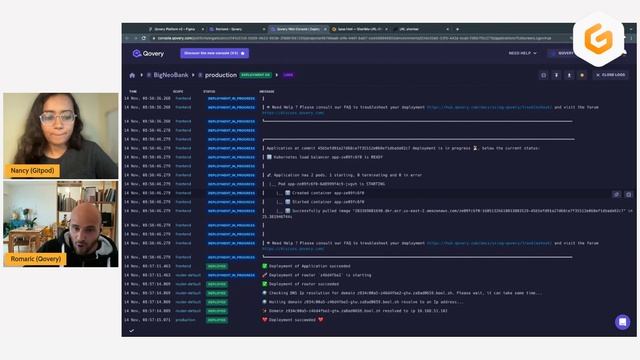Open BigNeoBank breadcrumb link
Image resolution: width=640 pixels, height=360 pixels.
pyautogui.click(x=171, y=75)
